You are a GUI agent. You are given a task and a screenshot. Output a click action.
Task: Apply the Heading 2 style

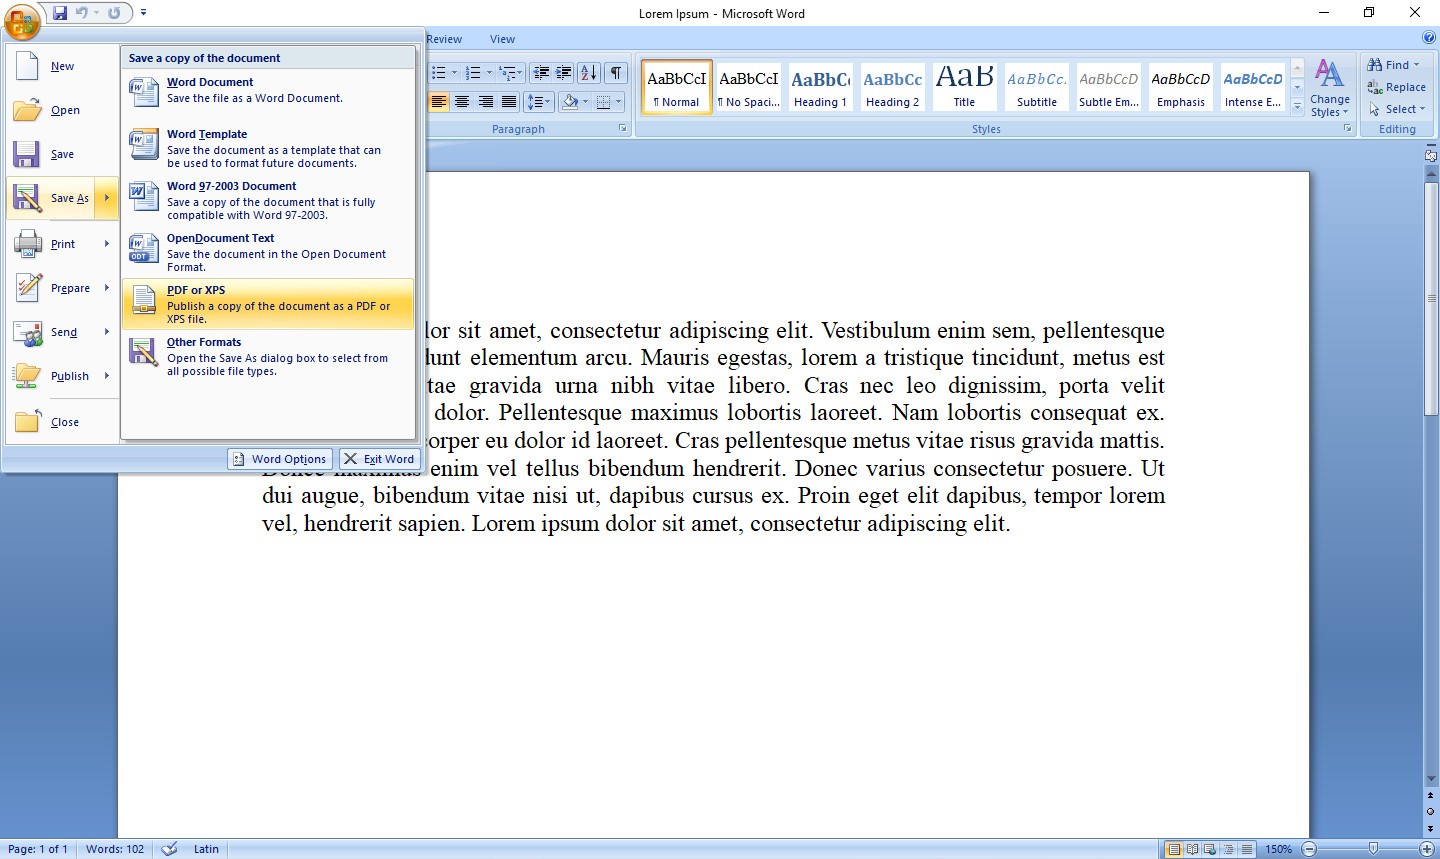coord(893,87)
